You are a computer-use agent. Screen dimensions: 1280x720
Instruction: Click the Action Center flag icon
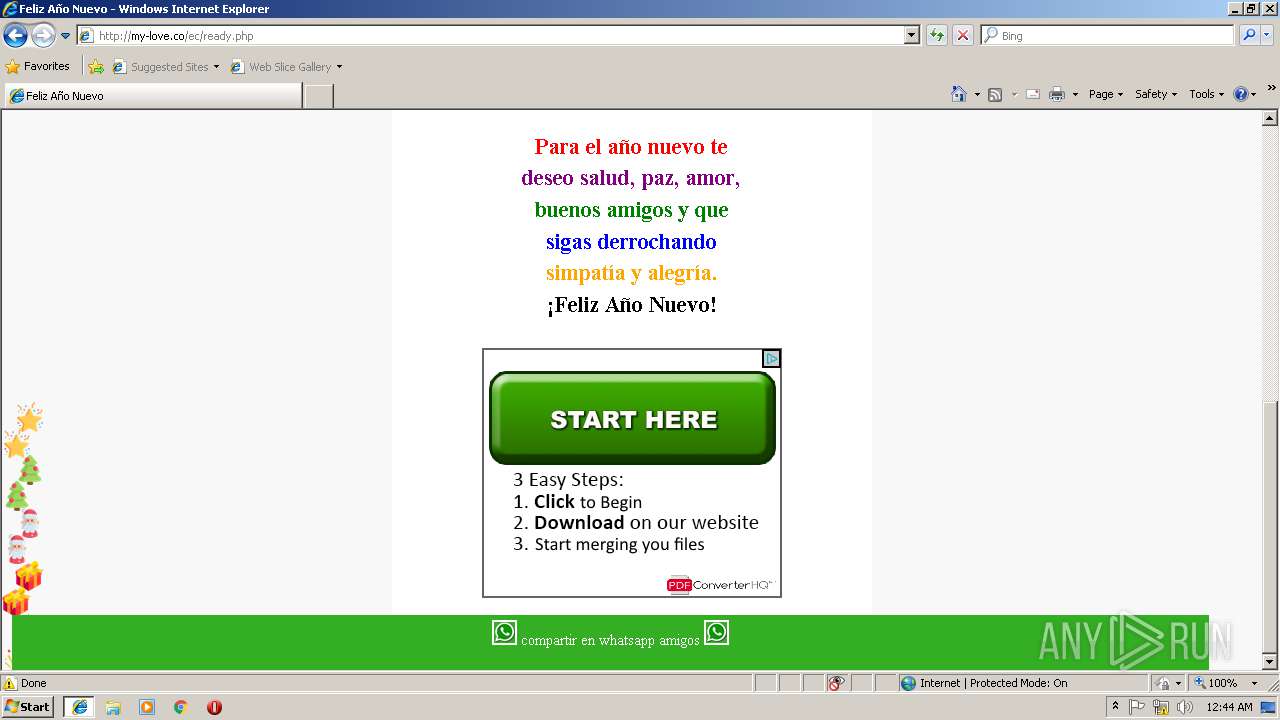(x=1137, y=707)
